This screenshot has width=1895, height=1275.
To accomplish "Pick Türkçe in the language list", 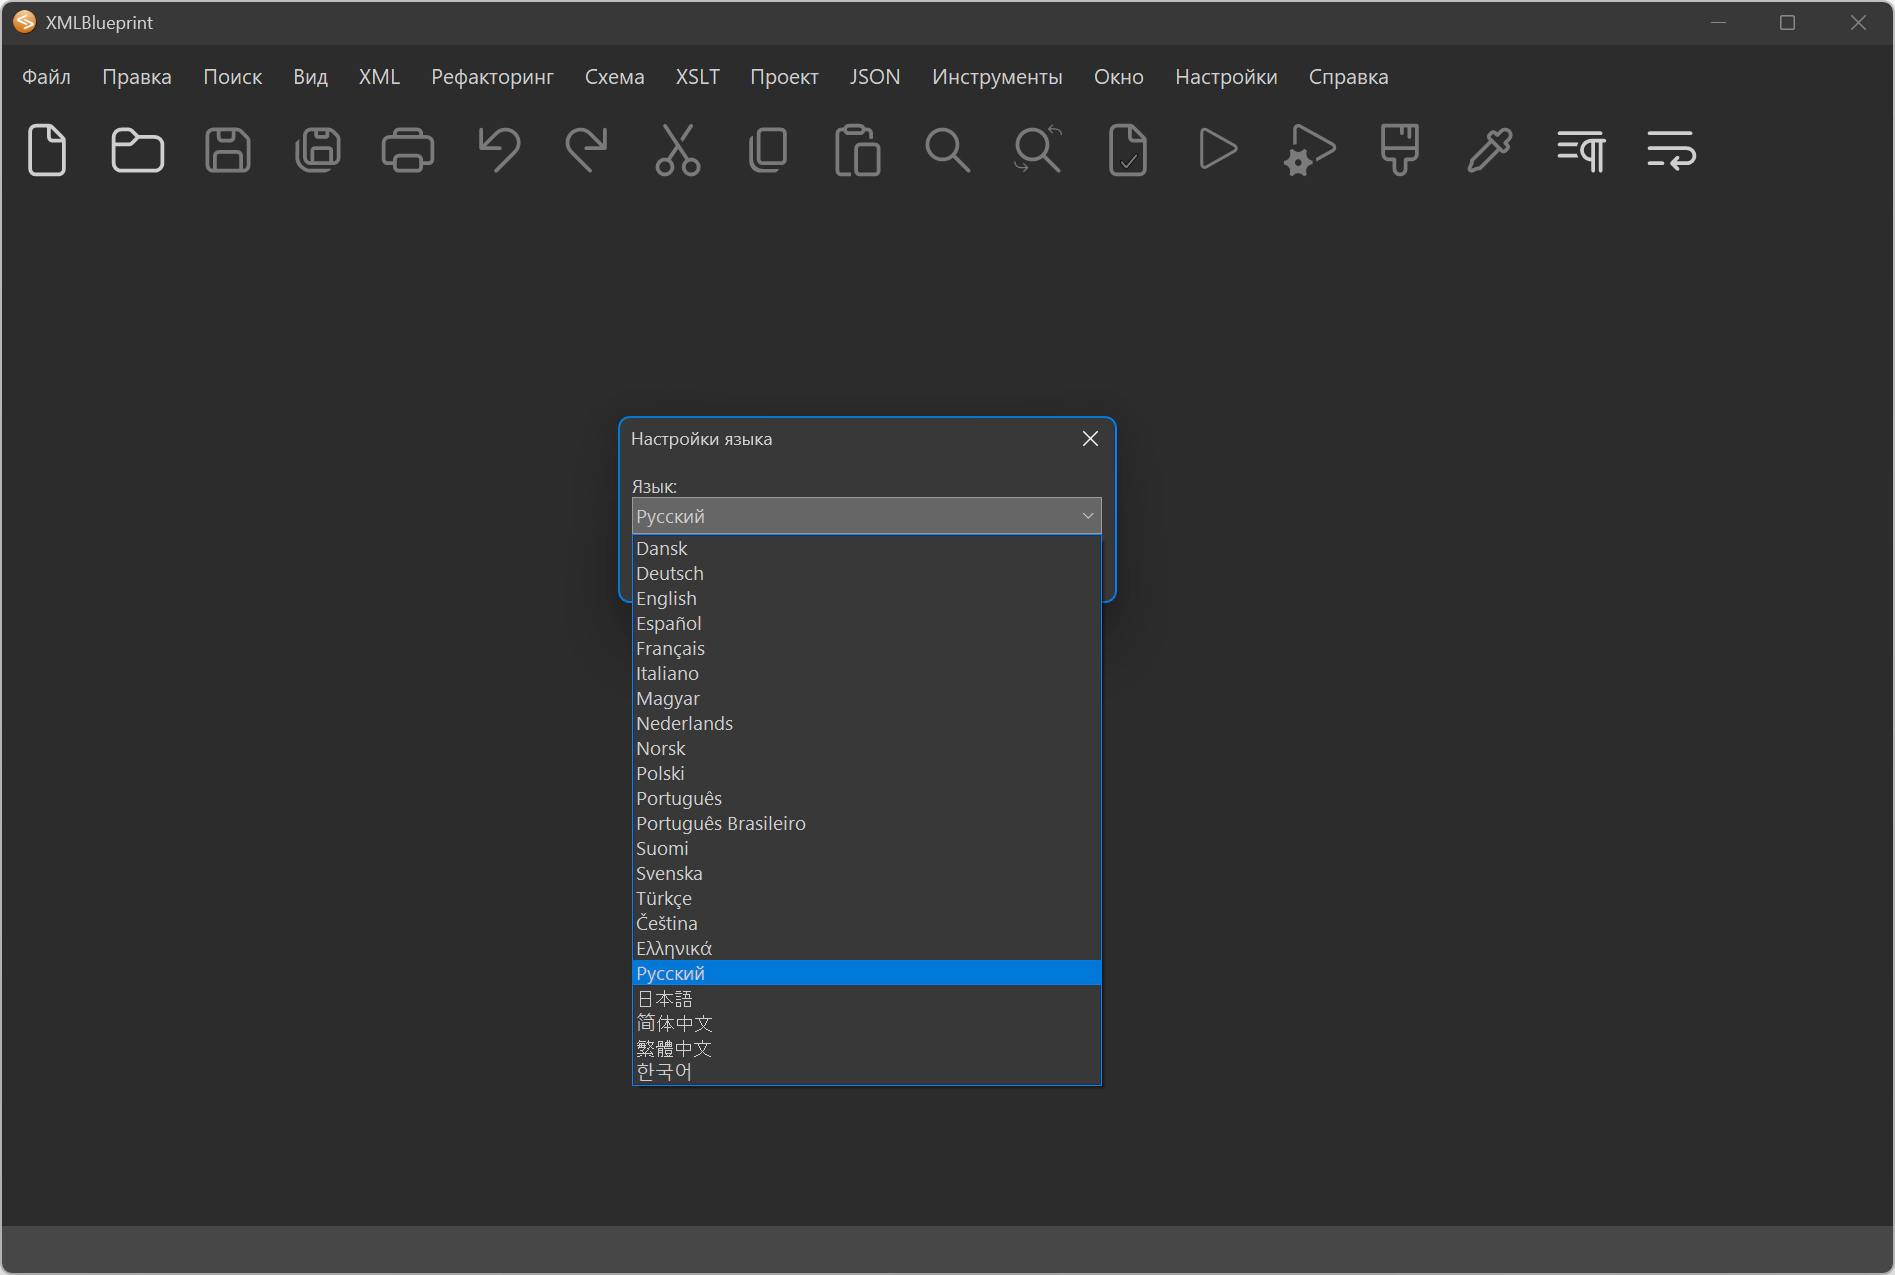I will click(x=866, y=898).
